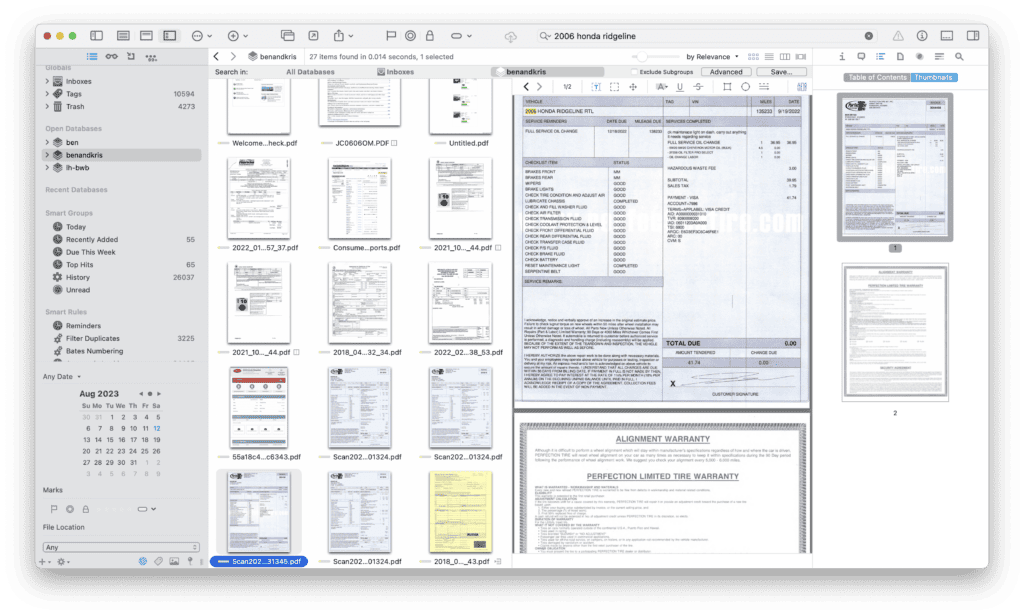Select the benandkris database in sidebar
The width and height of the screenshot is (1024, 615).
click(x=121, y=155)
